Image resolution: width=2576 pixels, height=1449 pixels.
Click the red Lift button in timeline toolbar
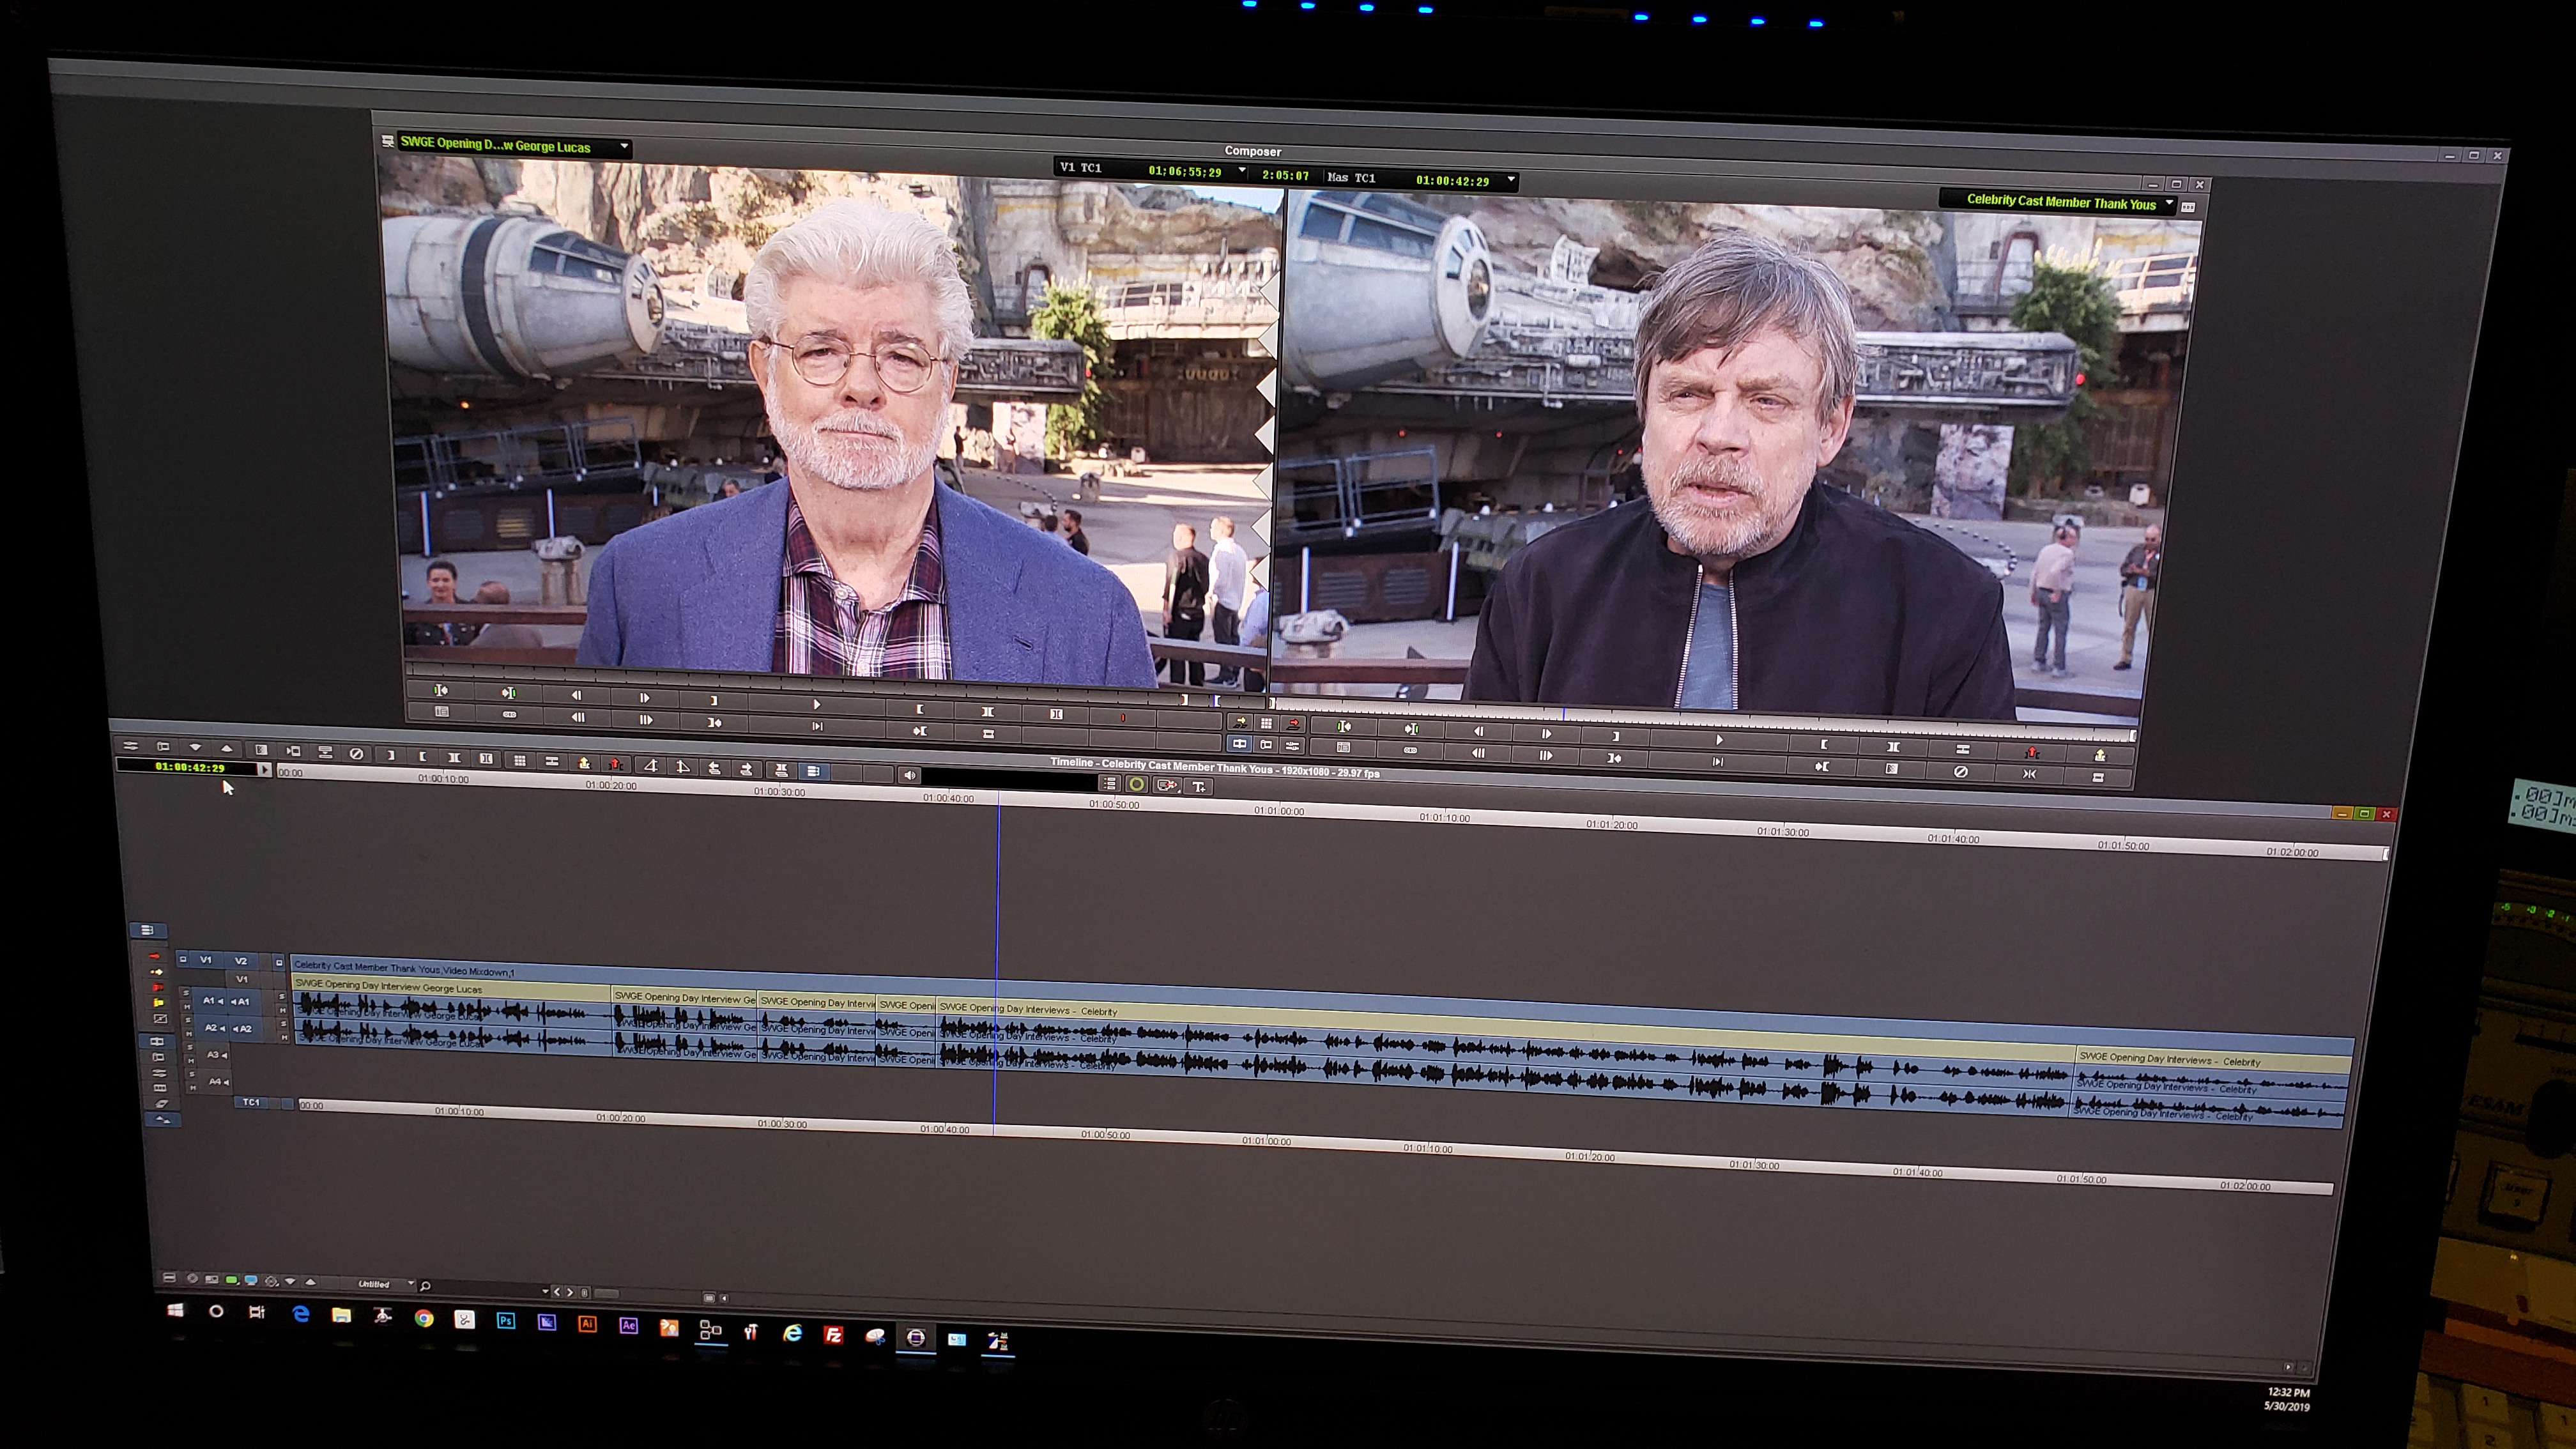tap(615, 765)
